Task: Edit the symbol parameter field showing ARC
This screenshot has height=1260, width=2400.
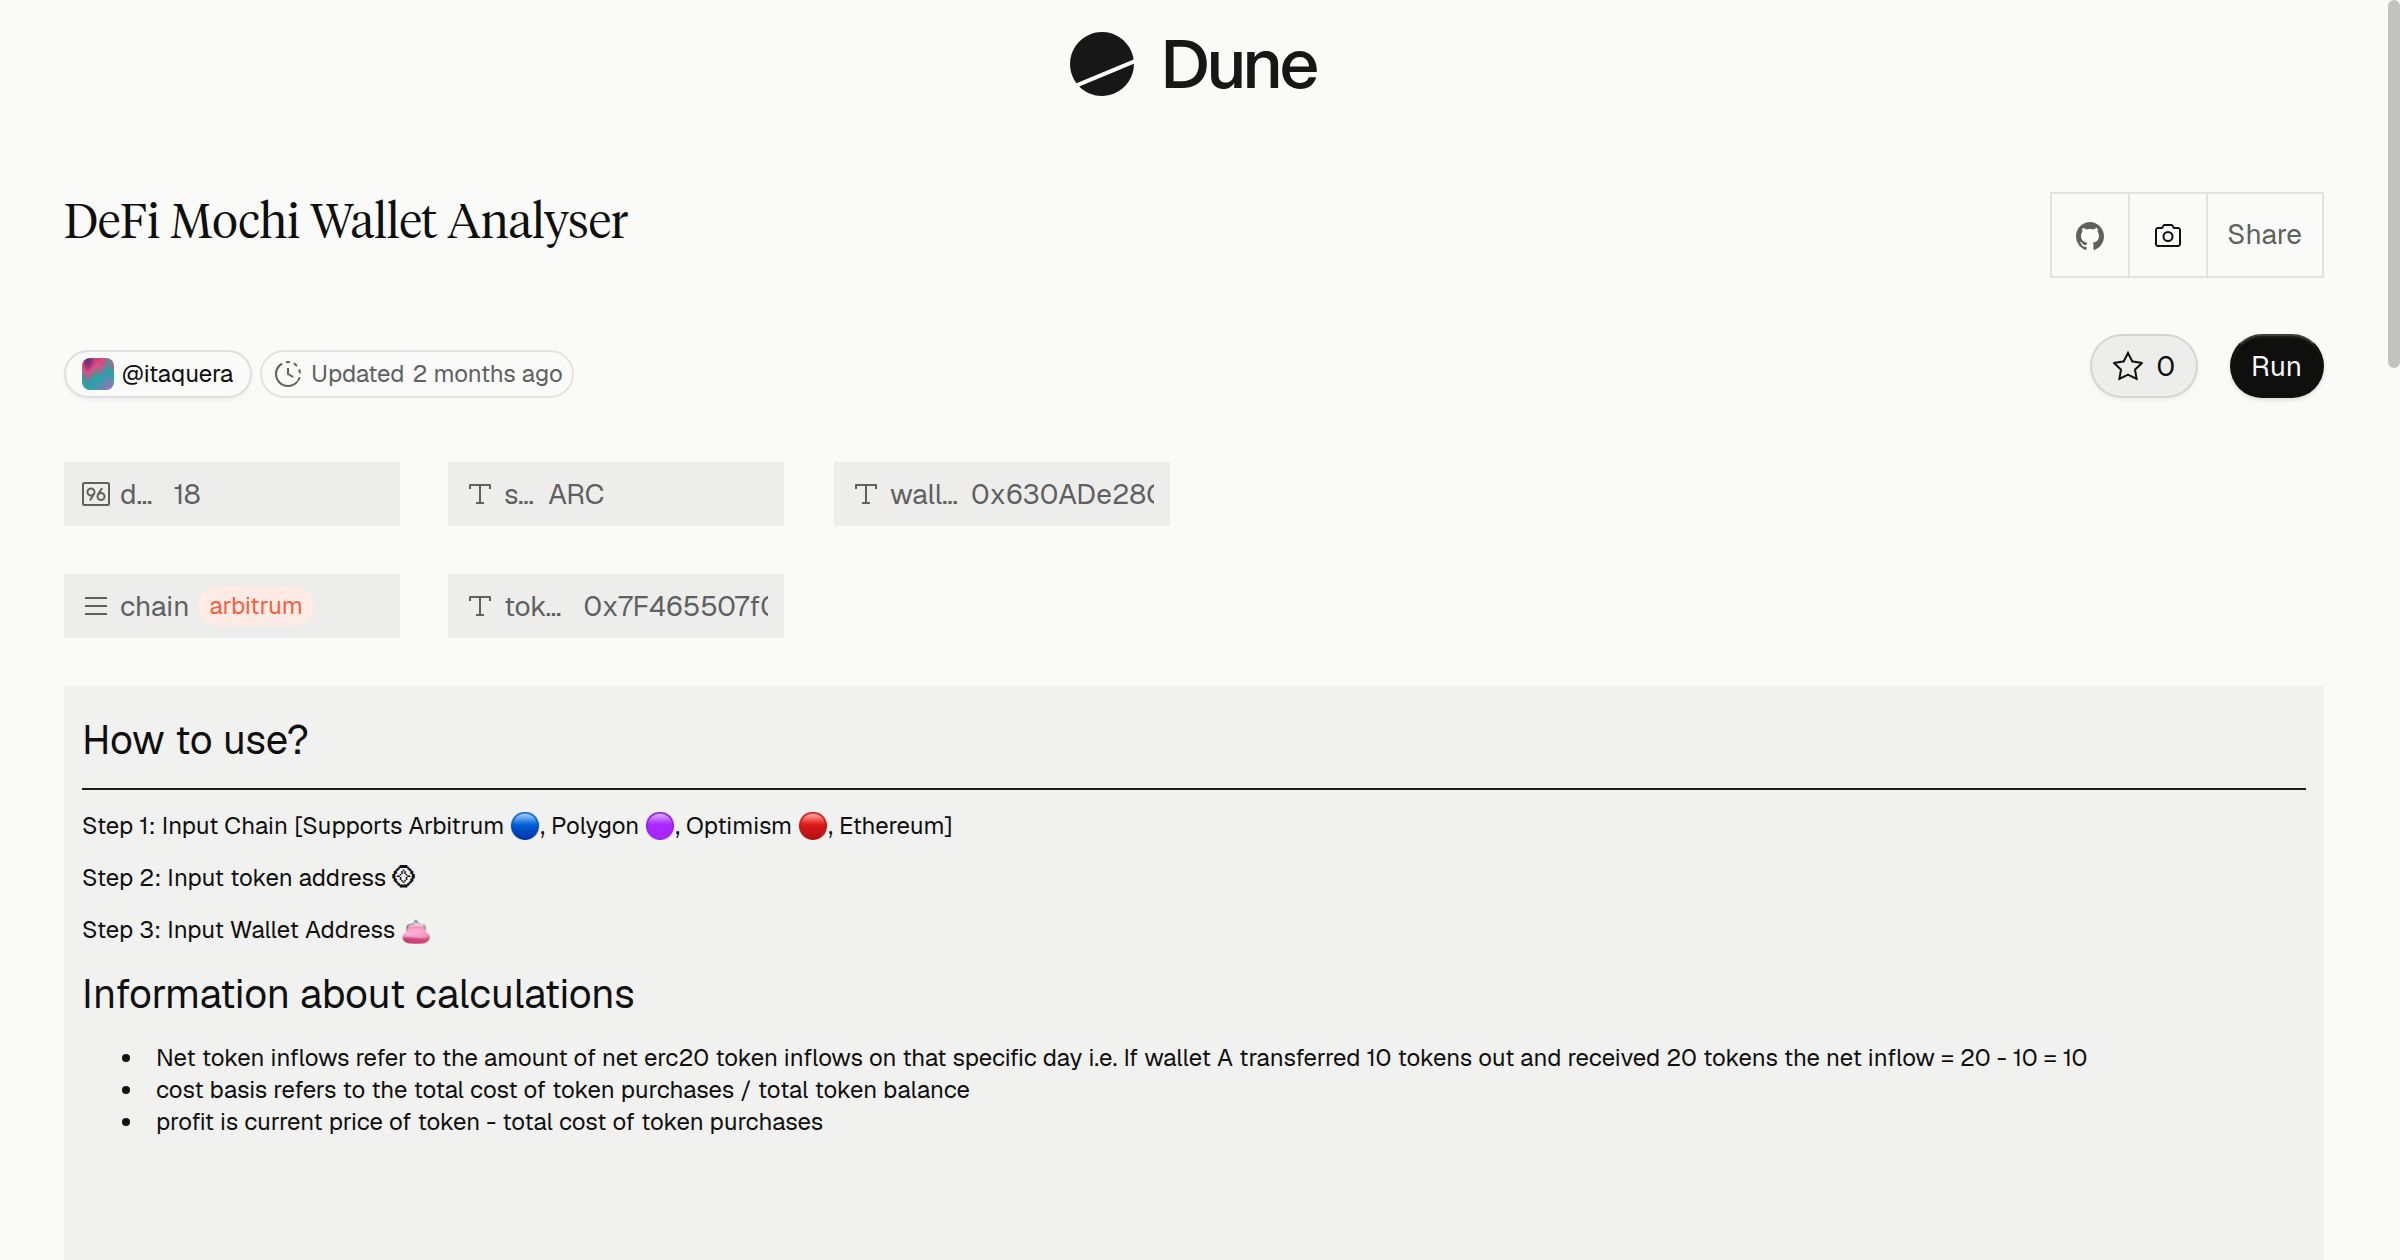Action: [x=616, y=494]
